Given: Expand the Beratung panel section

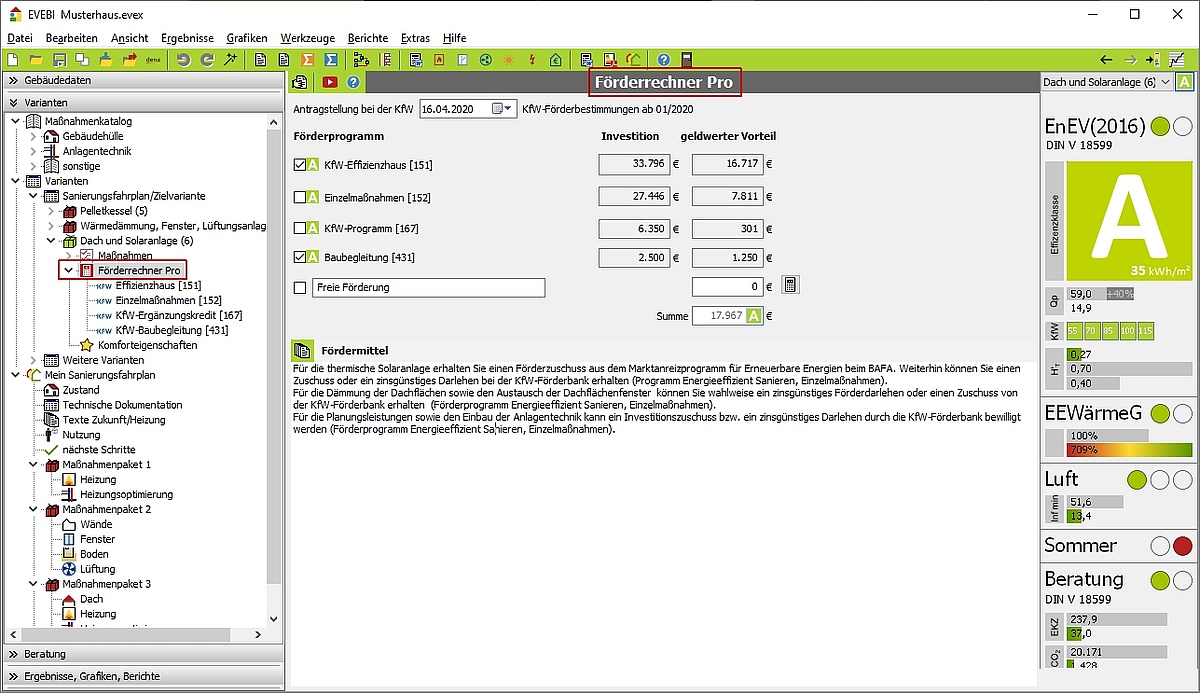Looking at the screenshot, I should 145,654.
